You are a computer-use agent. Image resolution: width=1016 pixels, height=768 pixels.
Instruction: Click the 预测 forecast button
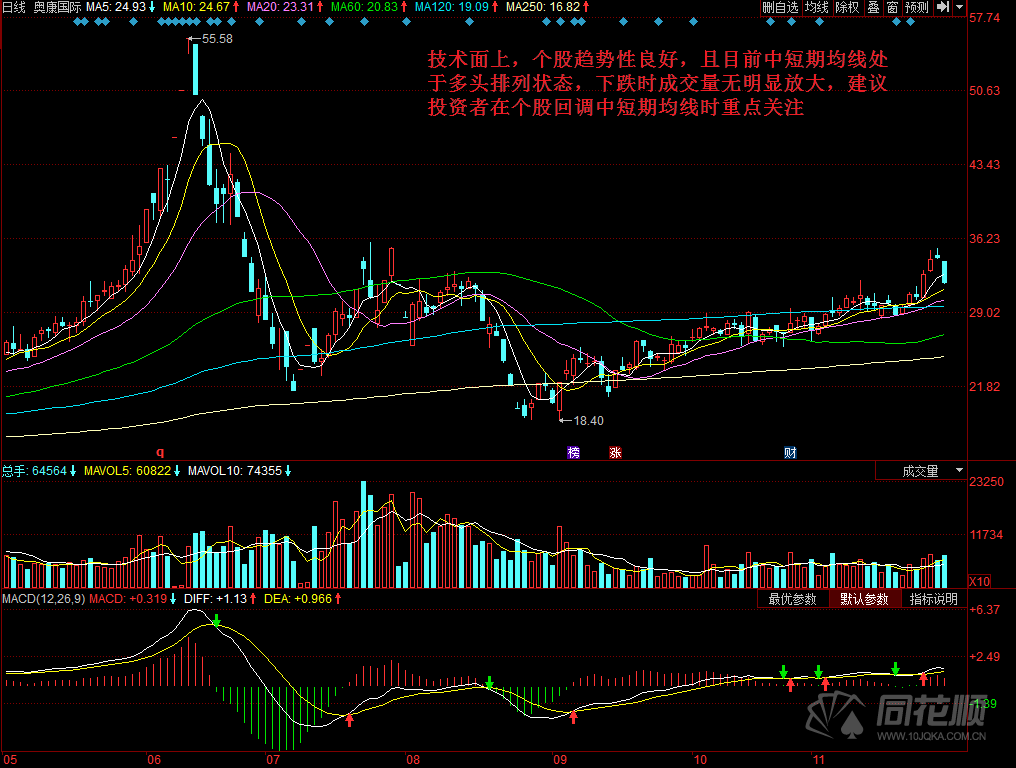coord(915,8)
